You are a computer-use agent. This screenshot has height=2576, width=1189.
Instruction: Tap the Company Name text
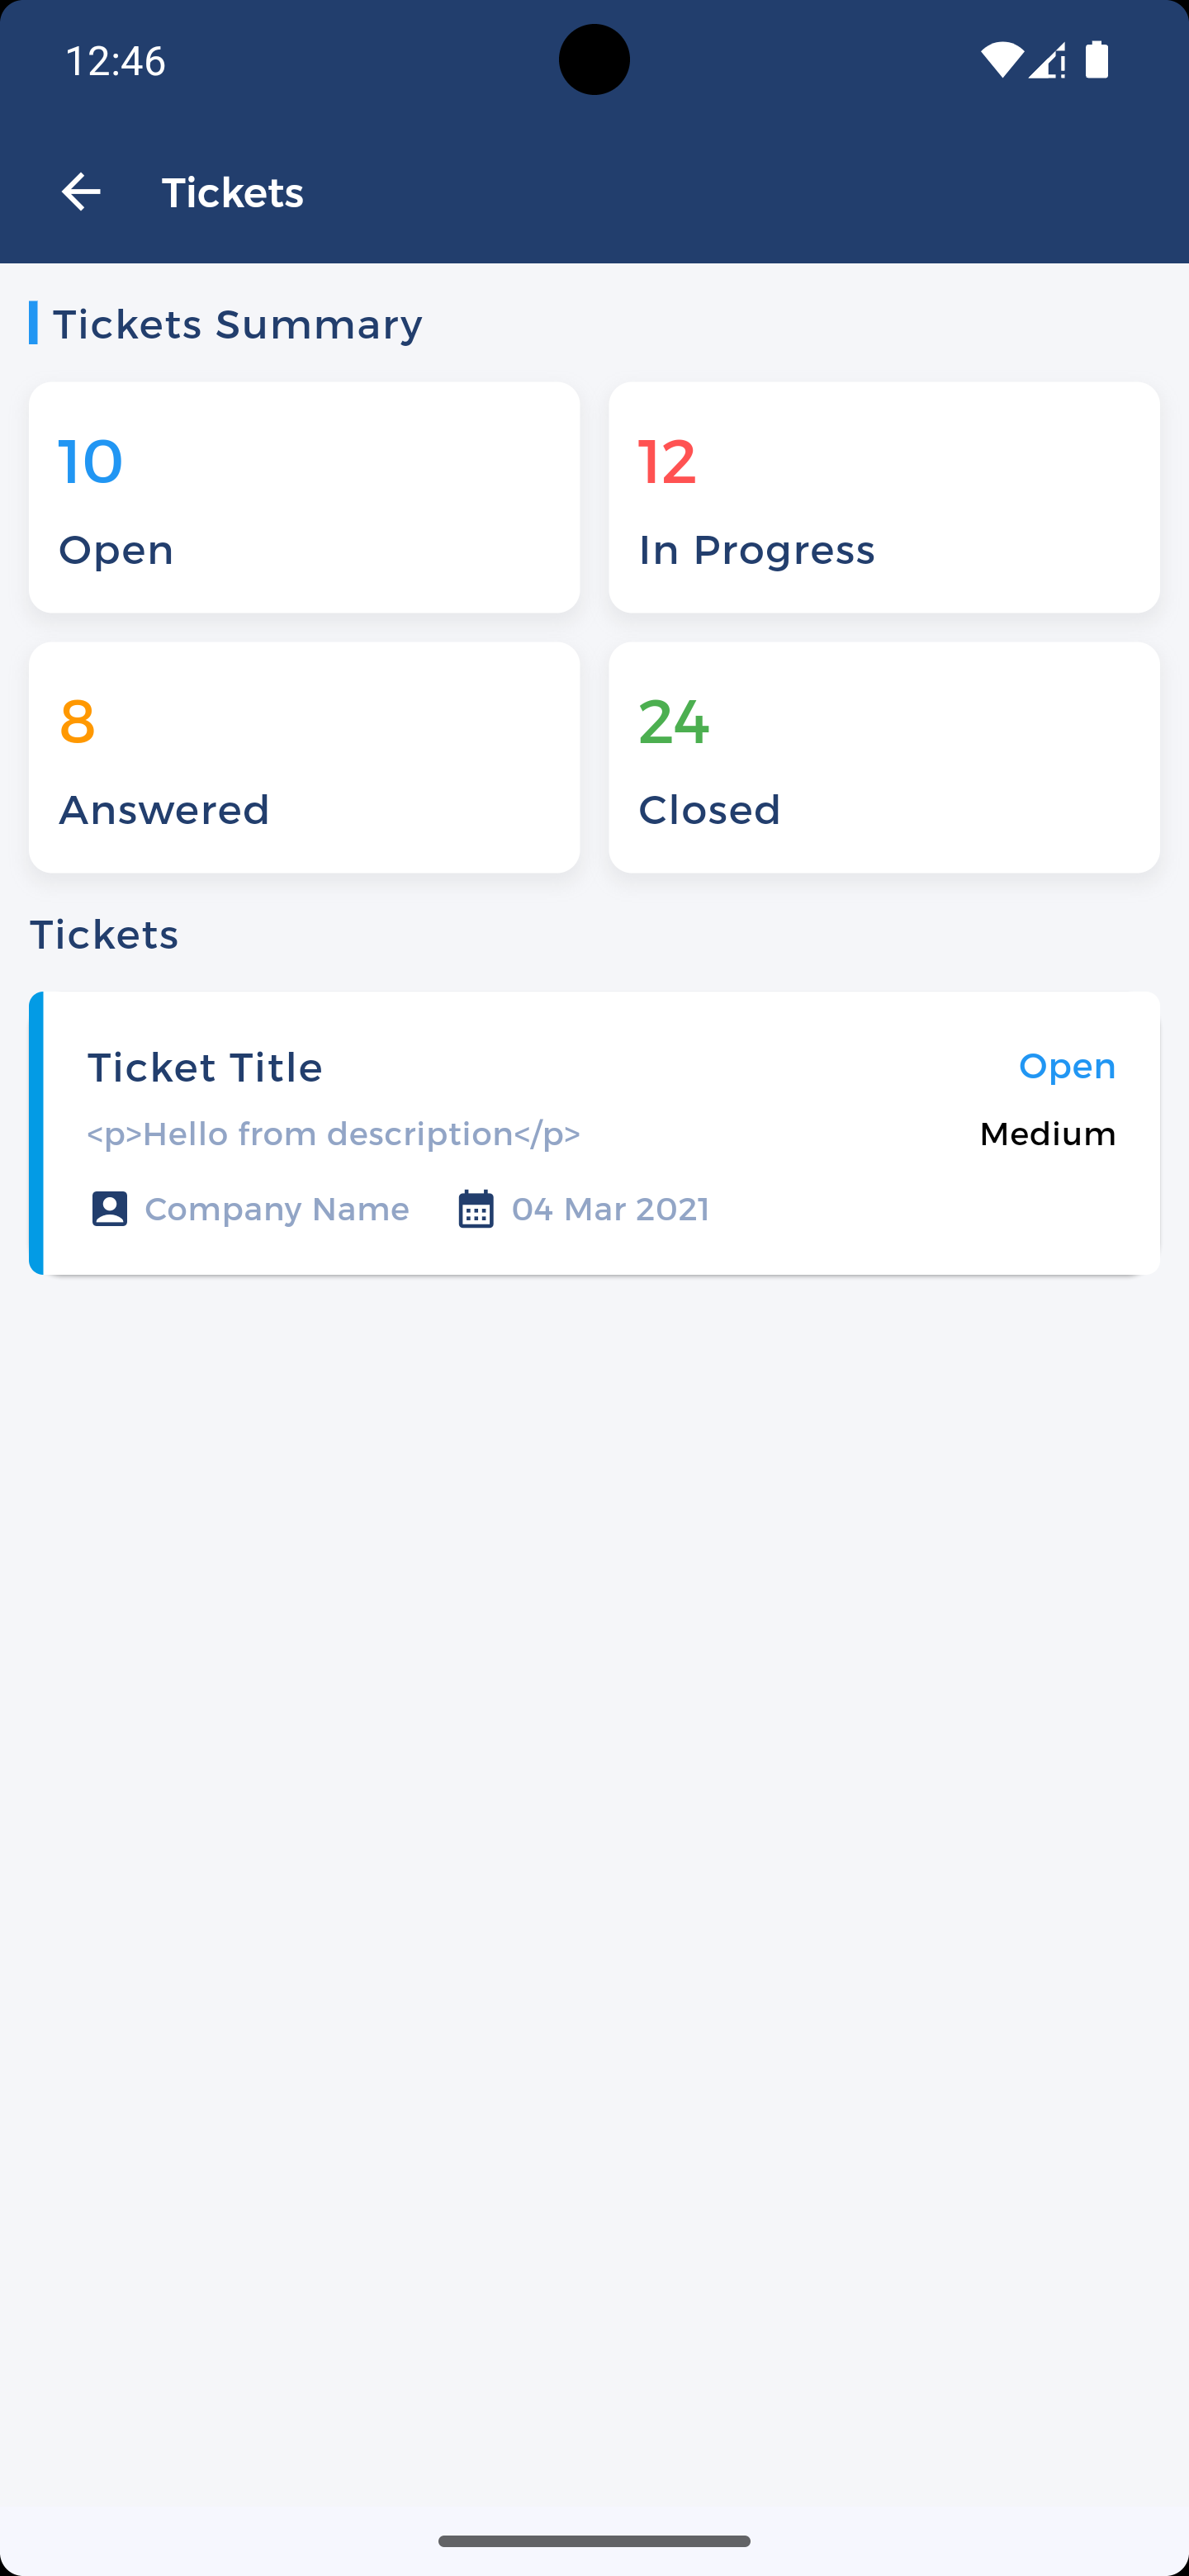[x=277, y=1209]
